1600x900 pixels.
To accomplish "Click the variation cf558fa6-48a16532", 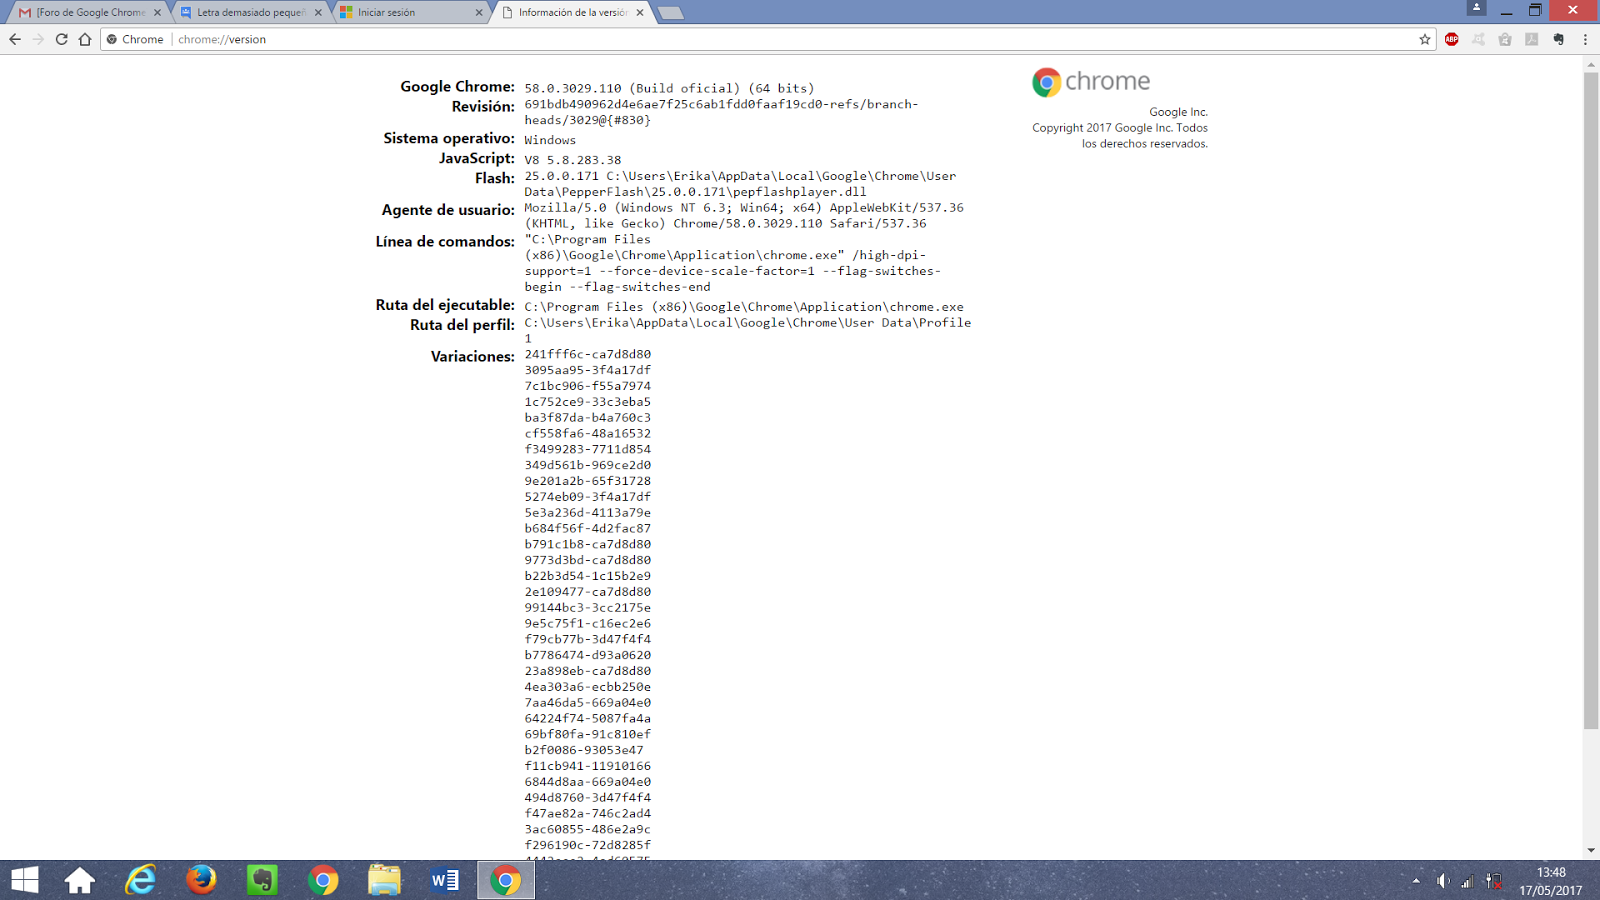I will point(588,433).
